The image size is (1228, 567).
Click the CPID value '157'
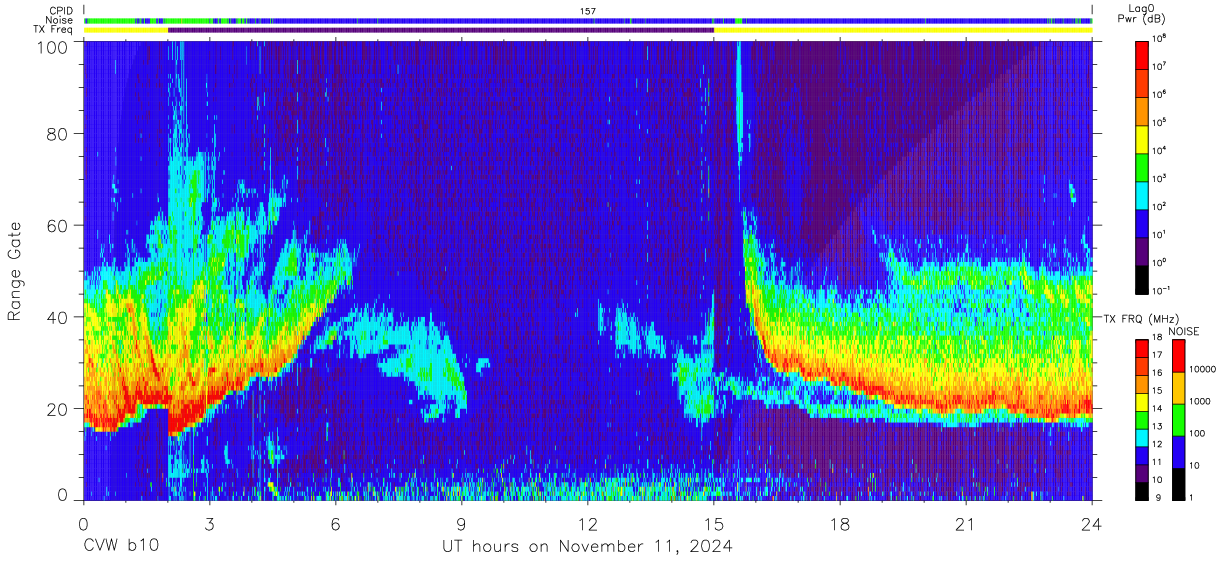pos(588,10)
